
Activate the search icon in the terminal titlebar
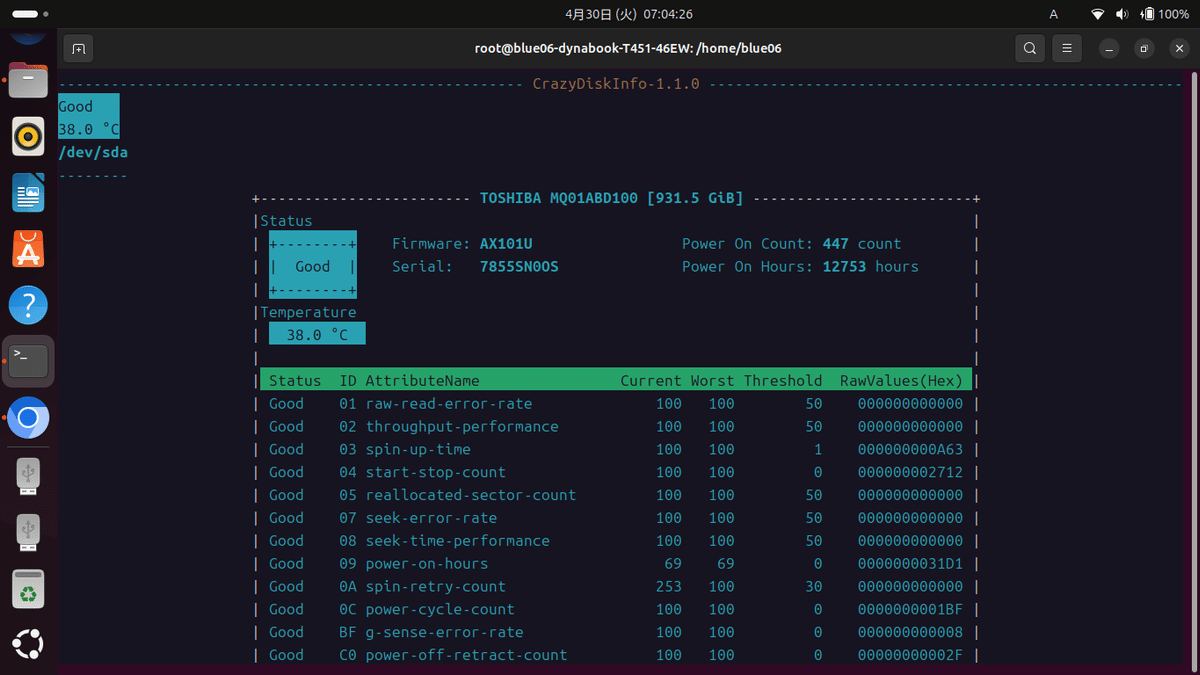click(x=1030, y=48)
